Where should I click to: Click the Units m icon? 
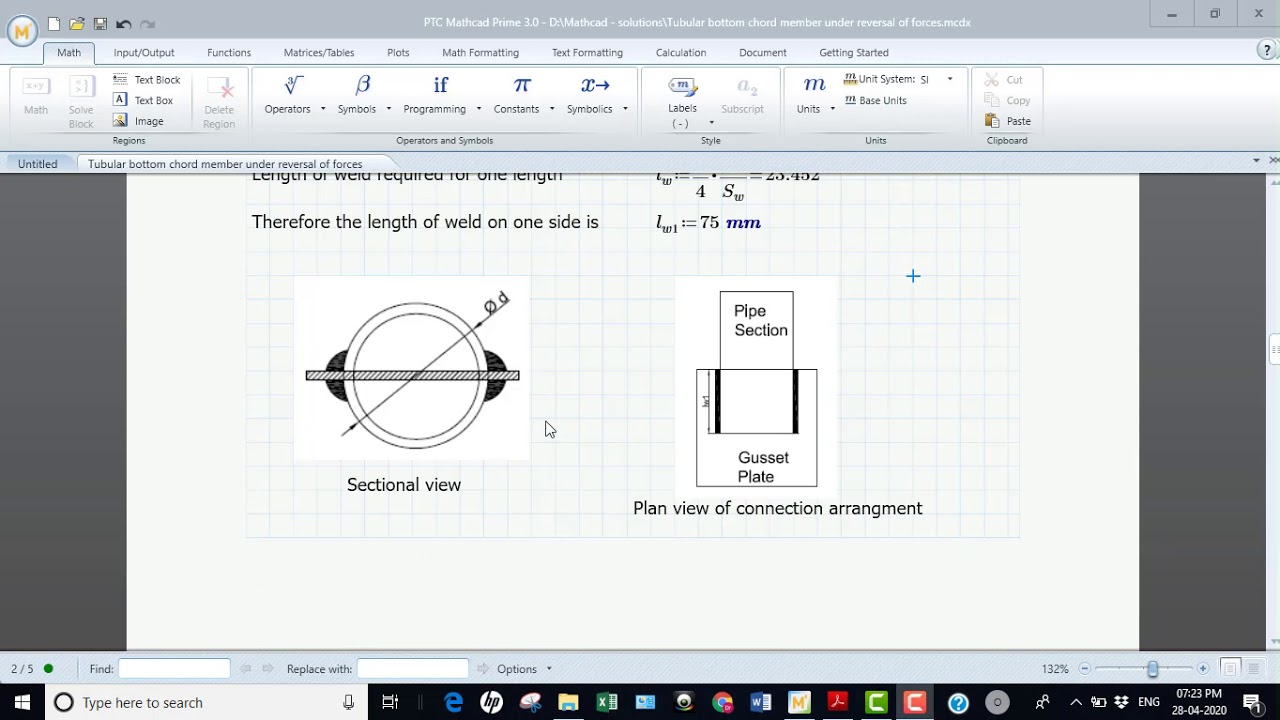(x=814, y=86)
